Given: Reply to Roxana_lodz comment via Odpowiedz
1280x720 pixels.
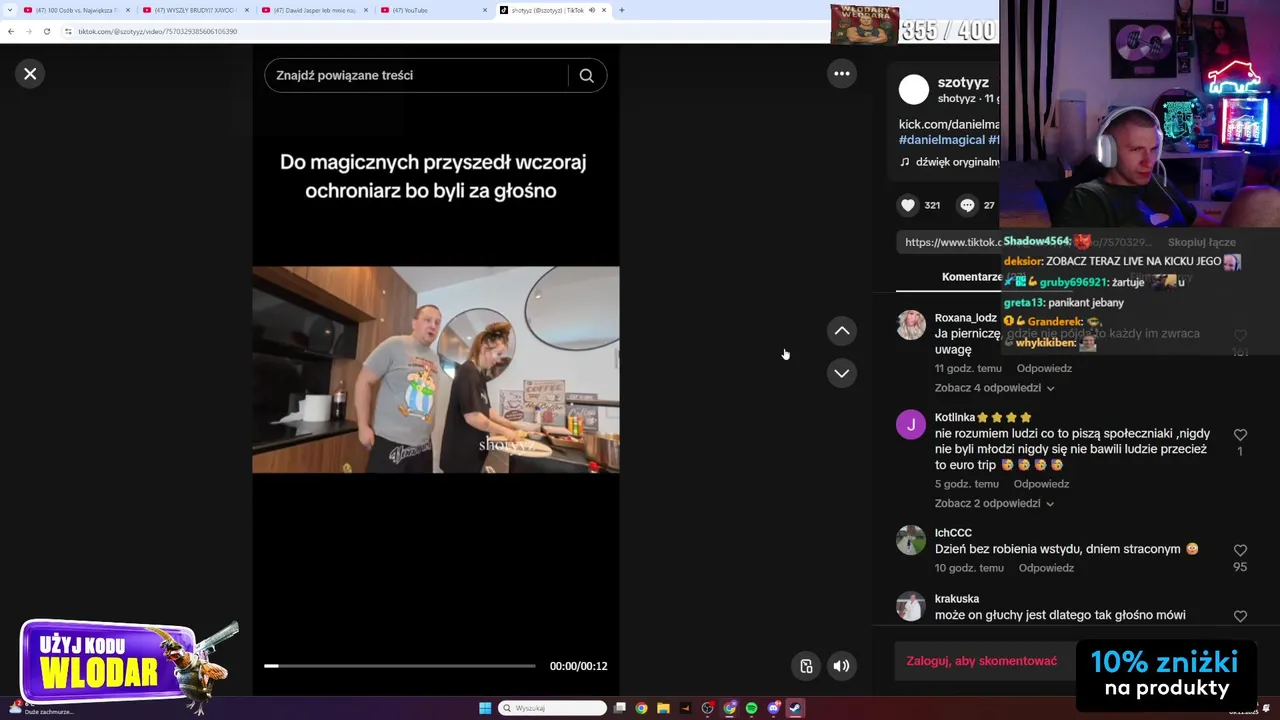Looking at the screenshot, I should click(1044, 369).
